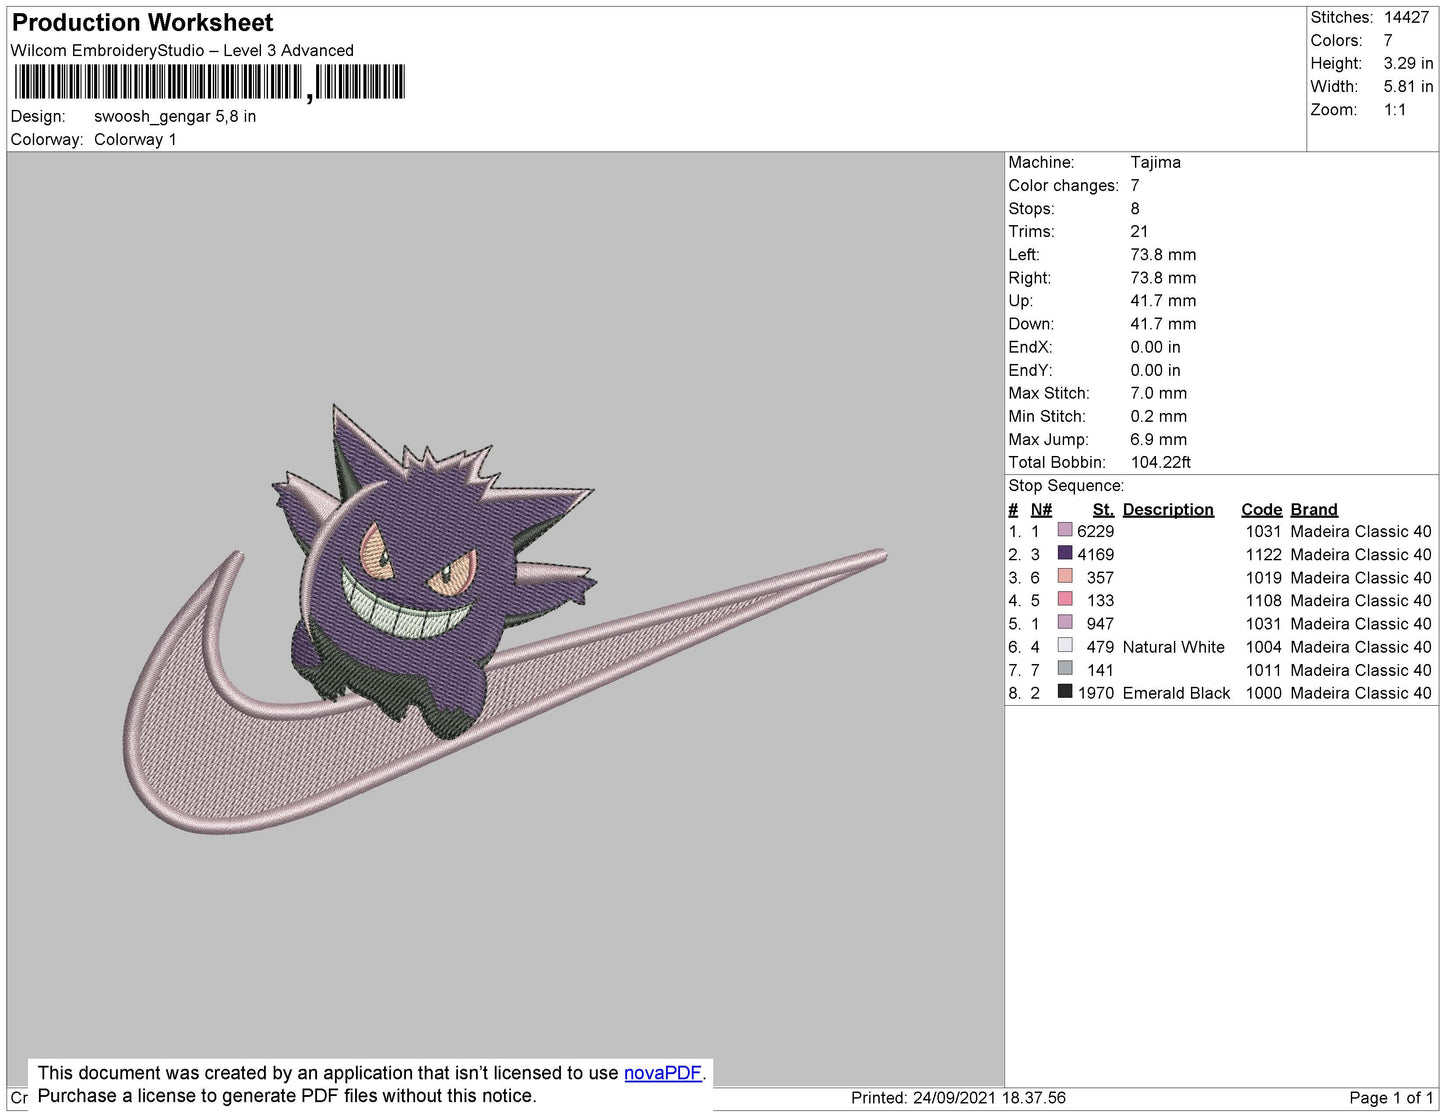Click the Tajima machine value
The image size is (1445, 1117).
pos(1155,162)
